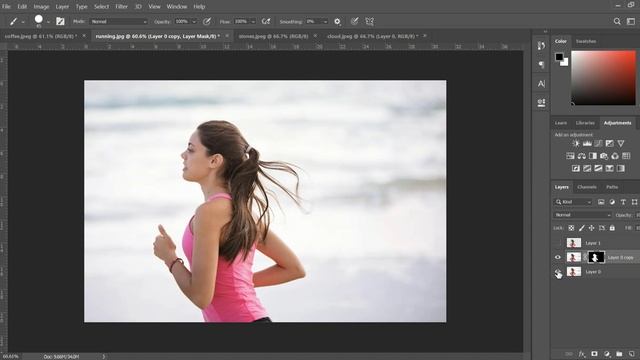Open the collapsed History panel icon
Viewport: 640px width, 360px height.
click(541, 46)
